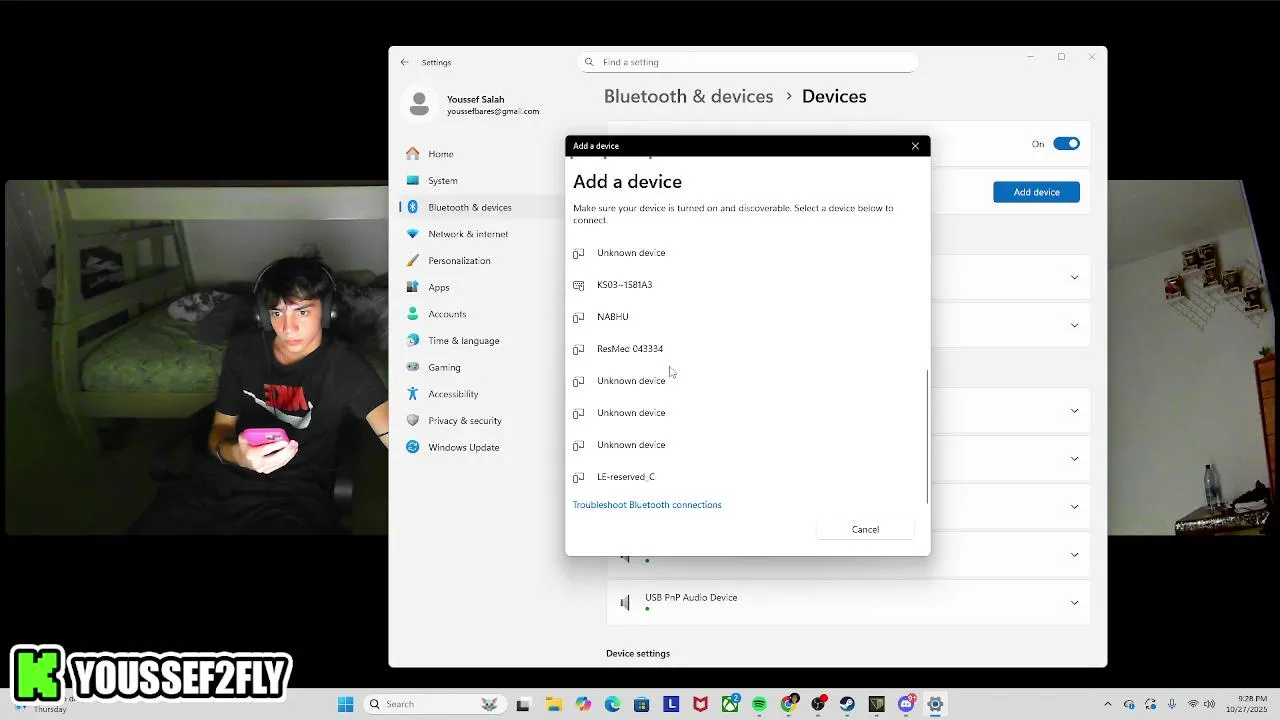
Task: Click Cancel in Add a device dialog
Action: (865, 530)
